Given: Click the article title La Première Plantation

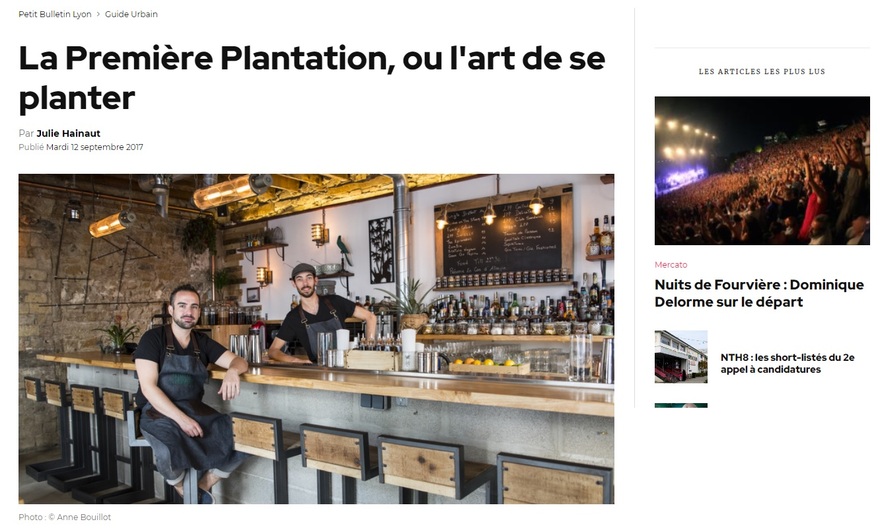Looking at the screenshot, I should click(x=312, y=77).
